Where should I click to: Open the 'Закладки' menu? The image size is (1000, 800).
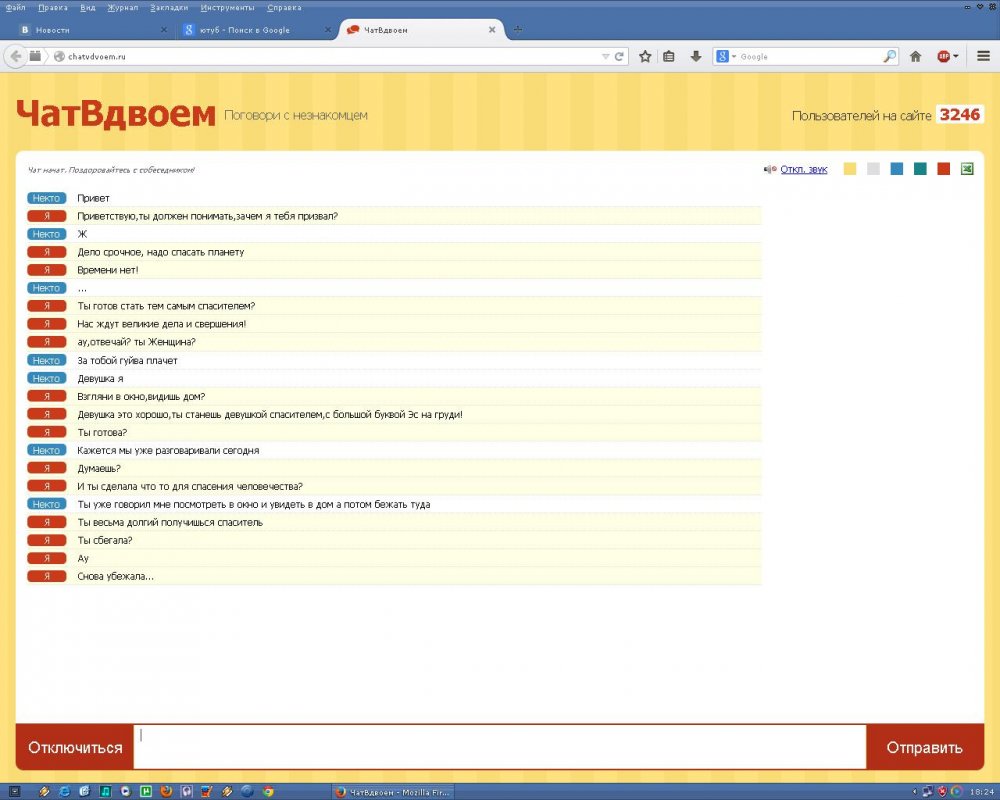168,7
